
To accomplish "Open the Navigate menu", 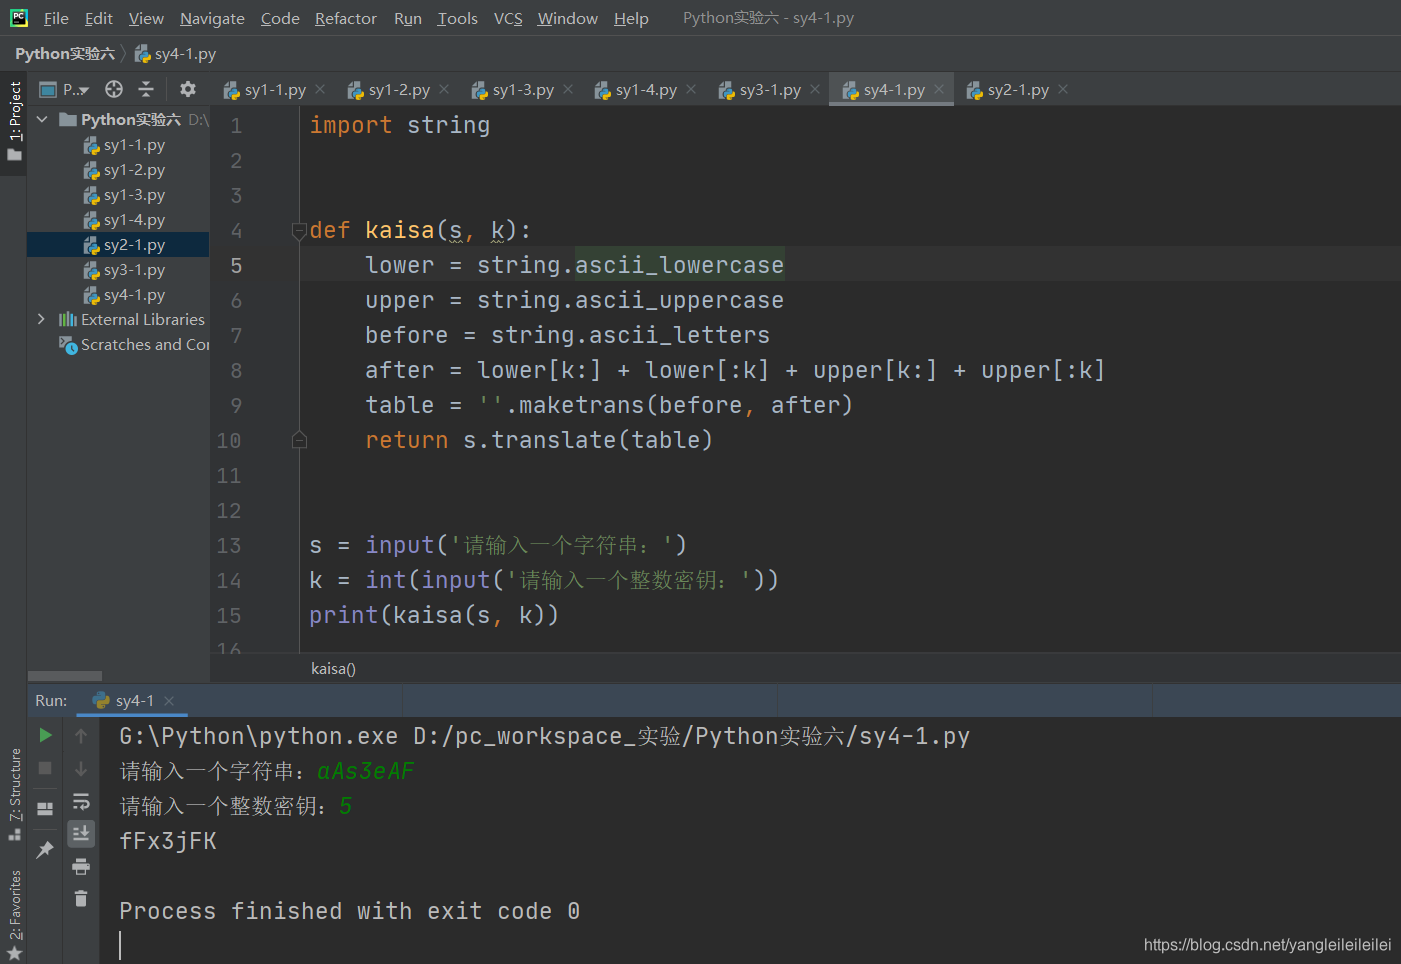I will [x=212, y=18].
